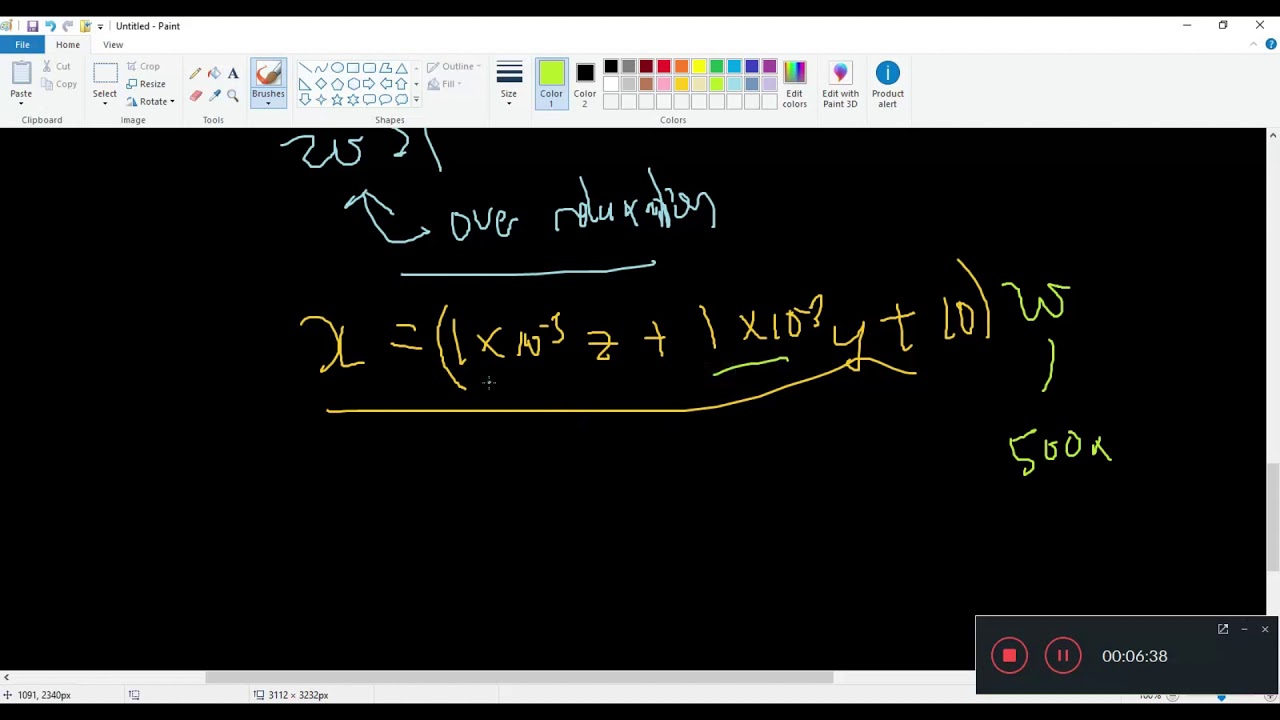The width and height of the screenshot is (1280, 720).
Task: Select the Eraser tool
Action: [196, 95]
